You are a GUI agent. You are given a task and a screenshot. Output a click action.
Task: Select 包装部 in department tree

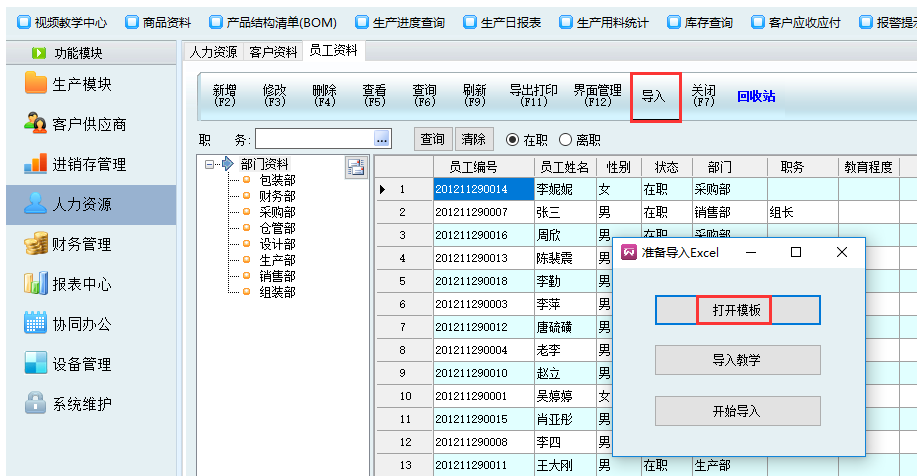(277, 180)
